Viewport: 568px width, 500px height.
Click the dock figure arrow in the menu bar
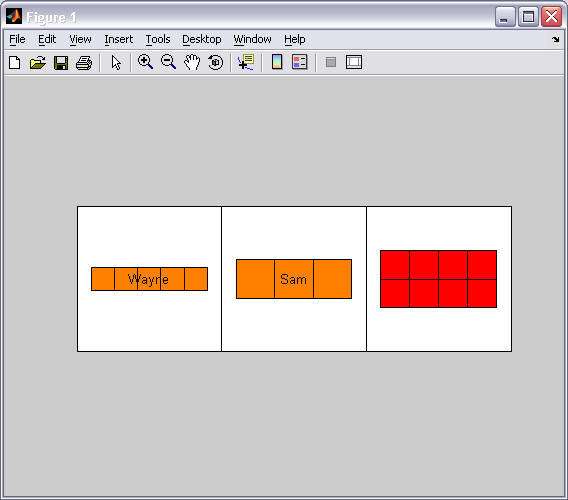pyautogui.click(x=556, y=39)
